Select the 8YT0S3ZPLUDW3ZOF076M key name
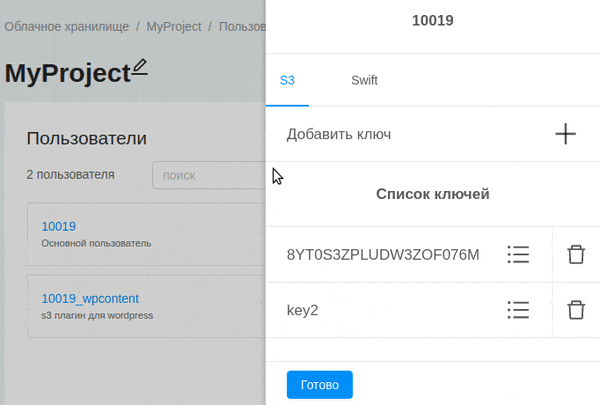 pyautogui.click(x=383, y=255)
